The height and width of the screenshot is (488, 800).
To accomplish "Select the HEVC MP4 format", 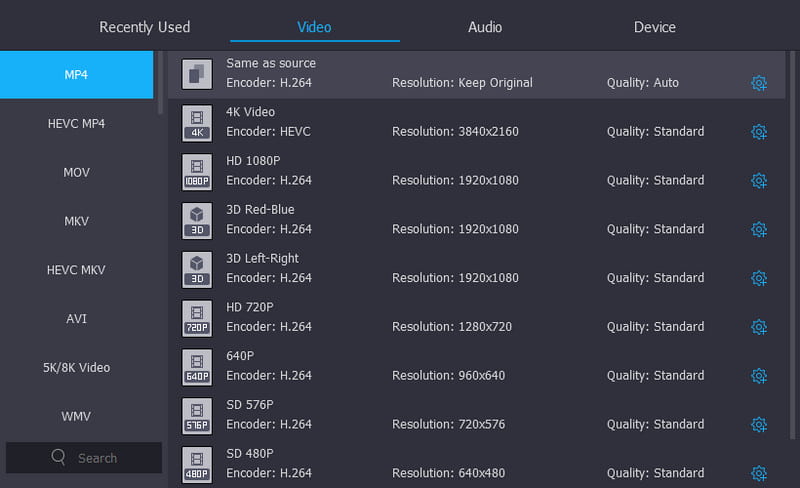I will (76, 124).
